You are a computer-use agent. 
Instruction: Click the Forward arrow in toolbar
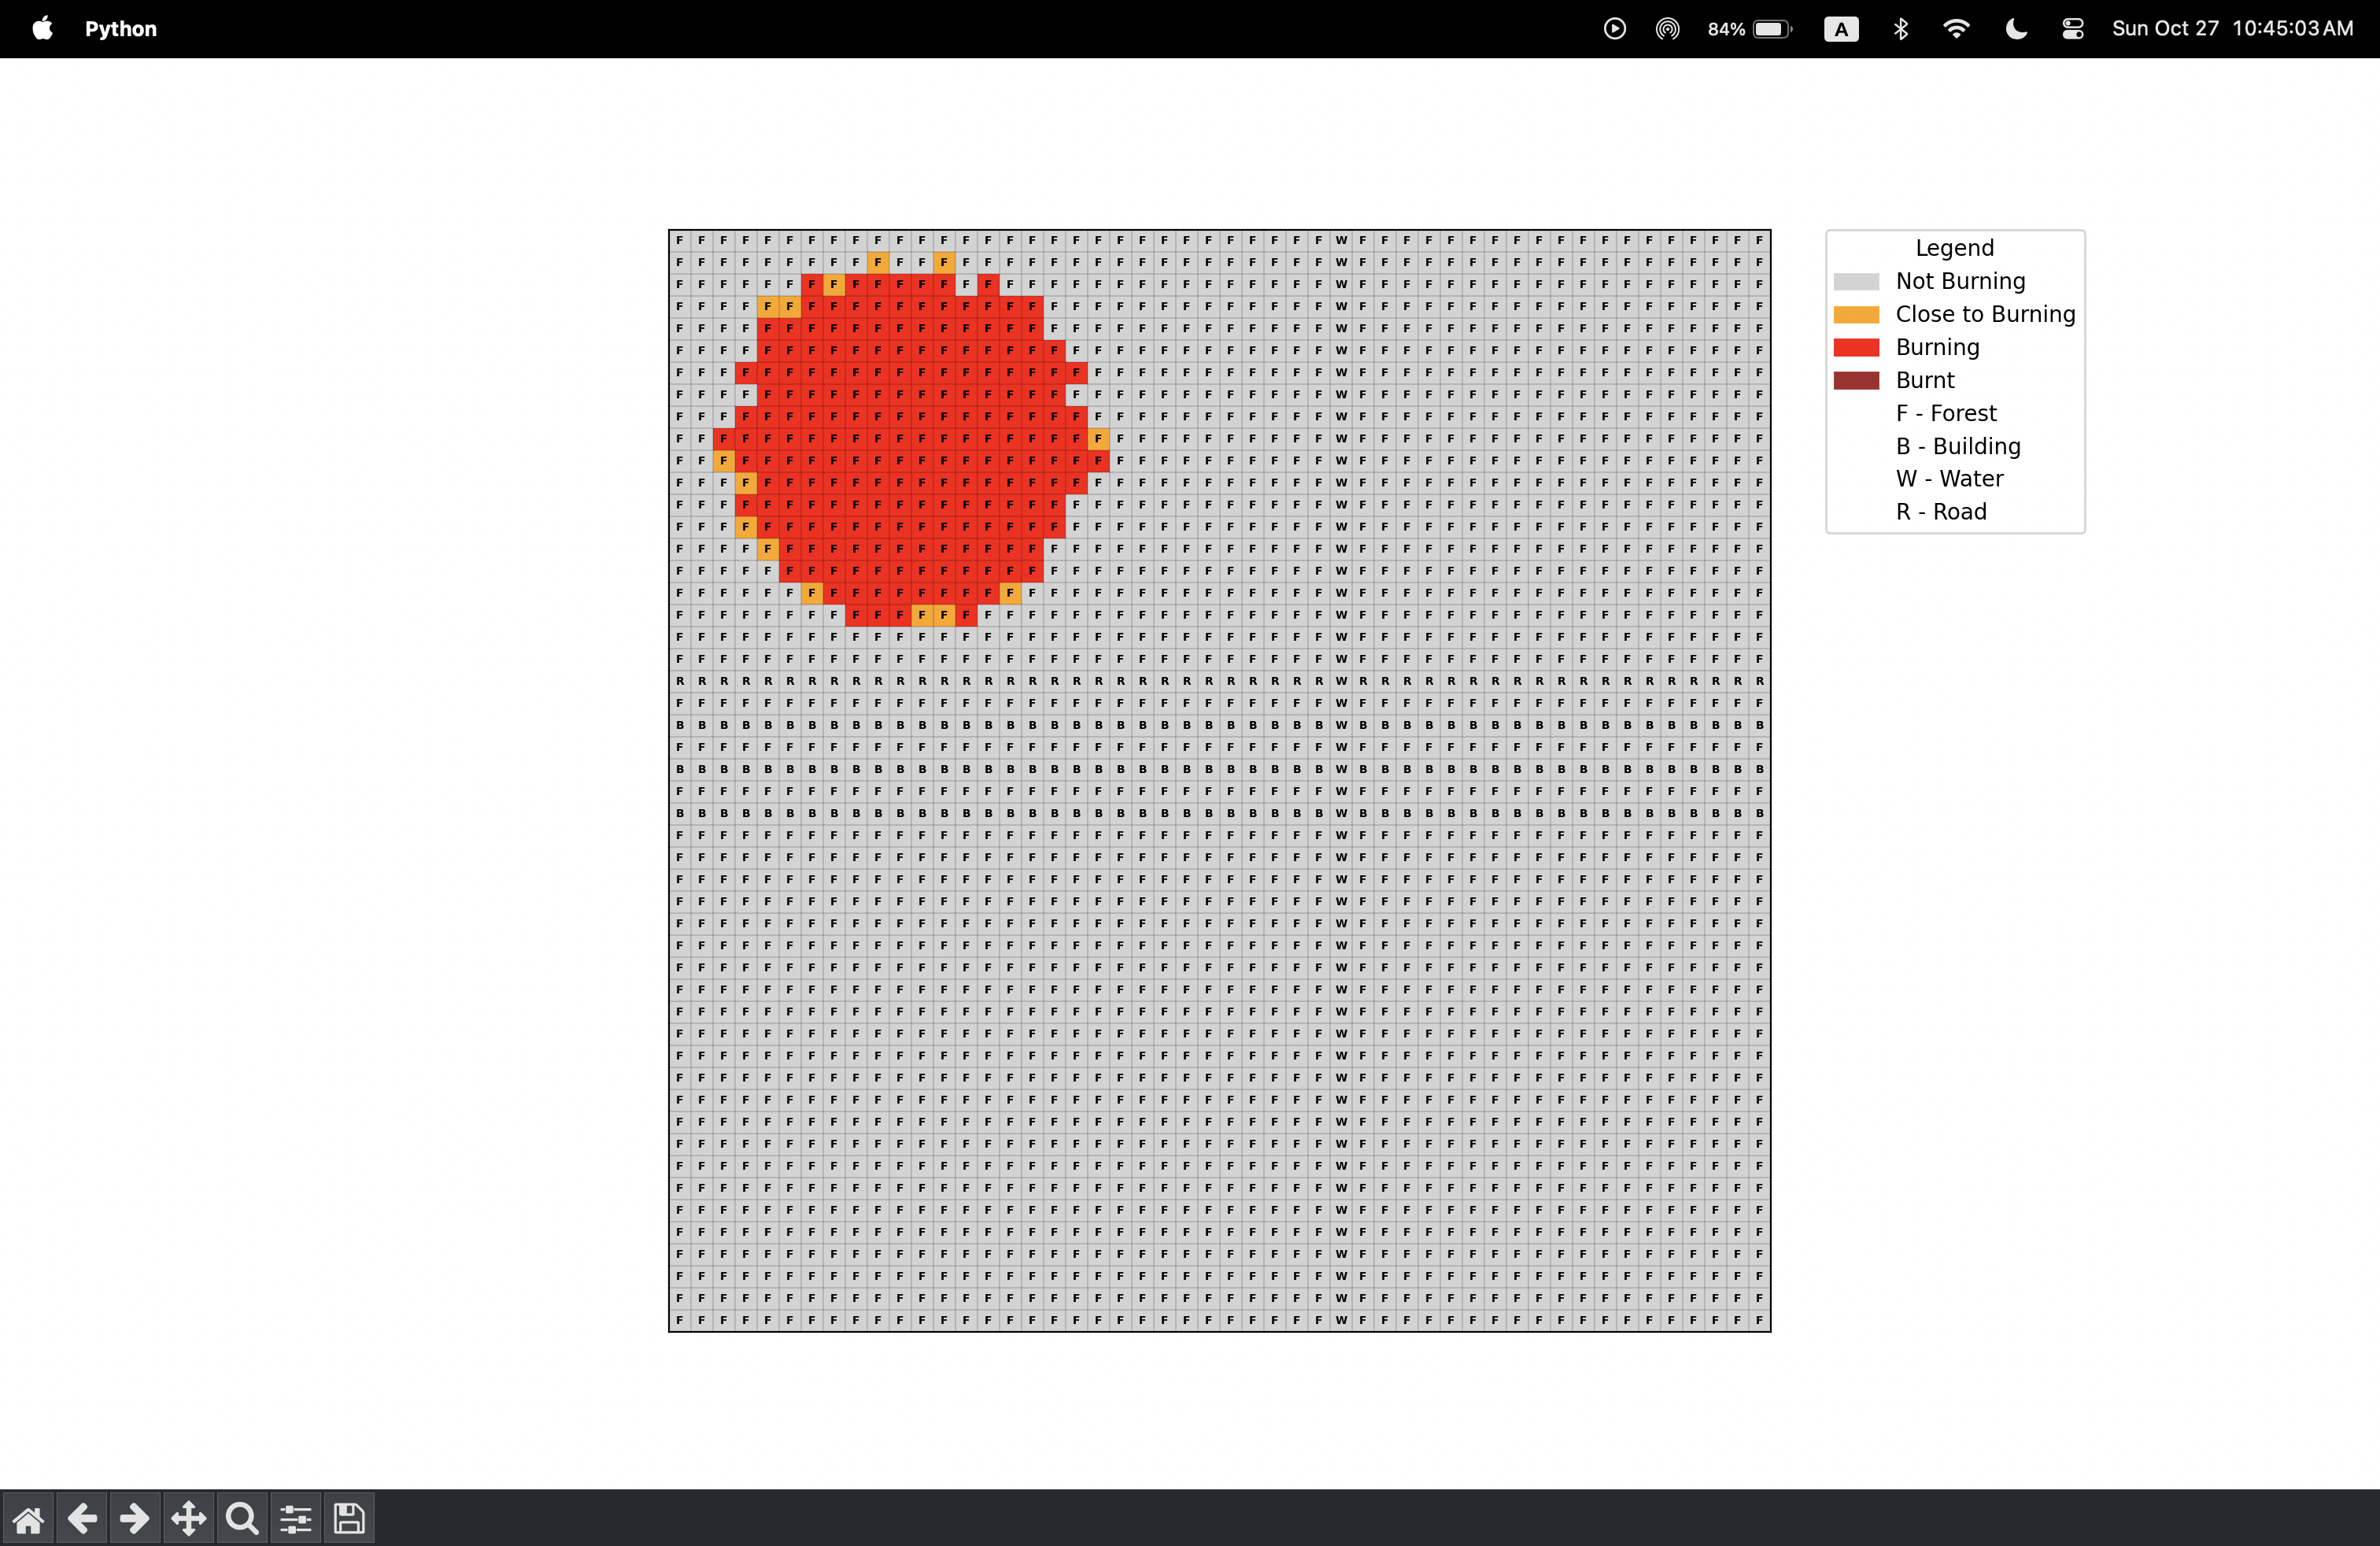pos(135,1519)
